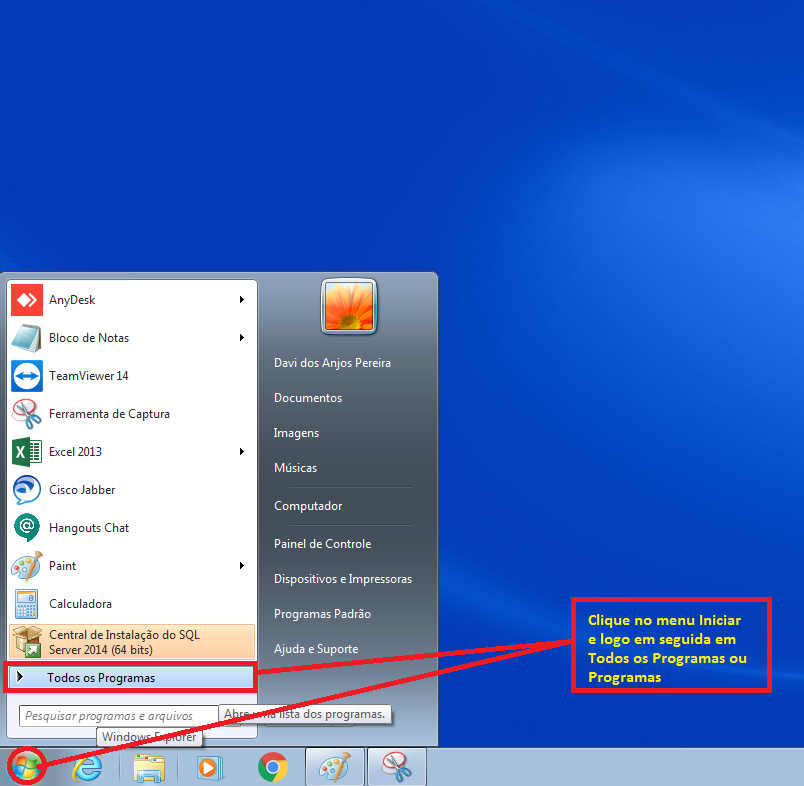Click the Excel 2013 label text
Screen dimensions: 804x786
(75, 452)
